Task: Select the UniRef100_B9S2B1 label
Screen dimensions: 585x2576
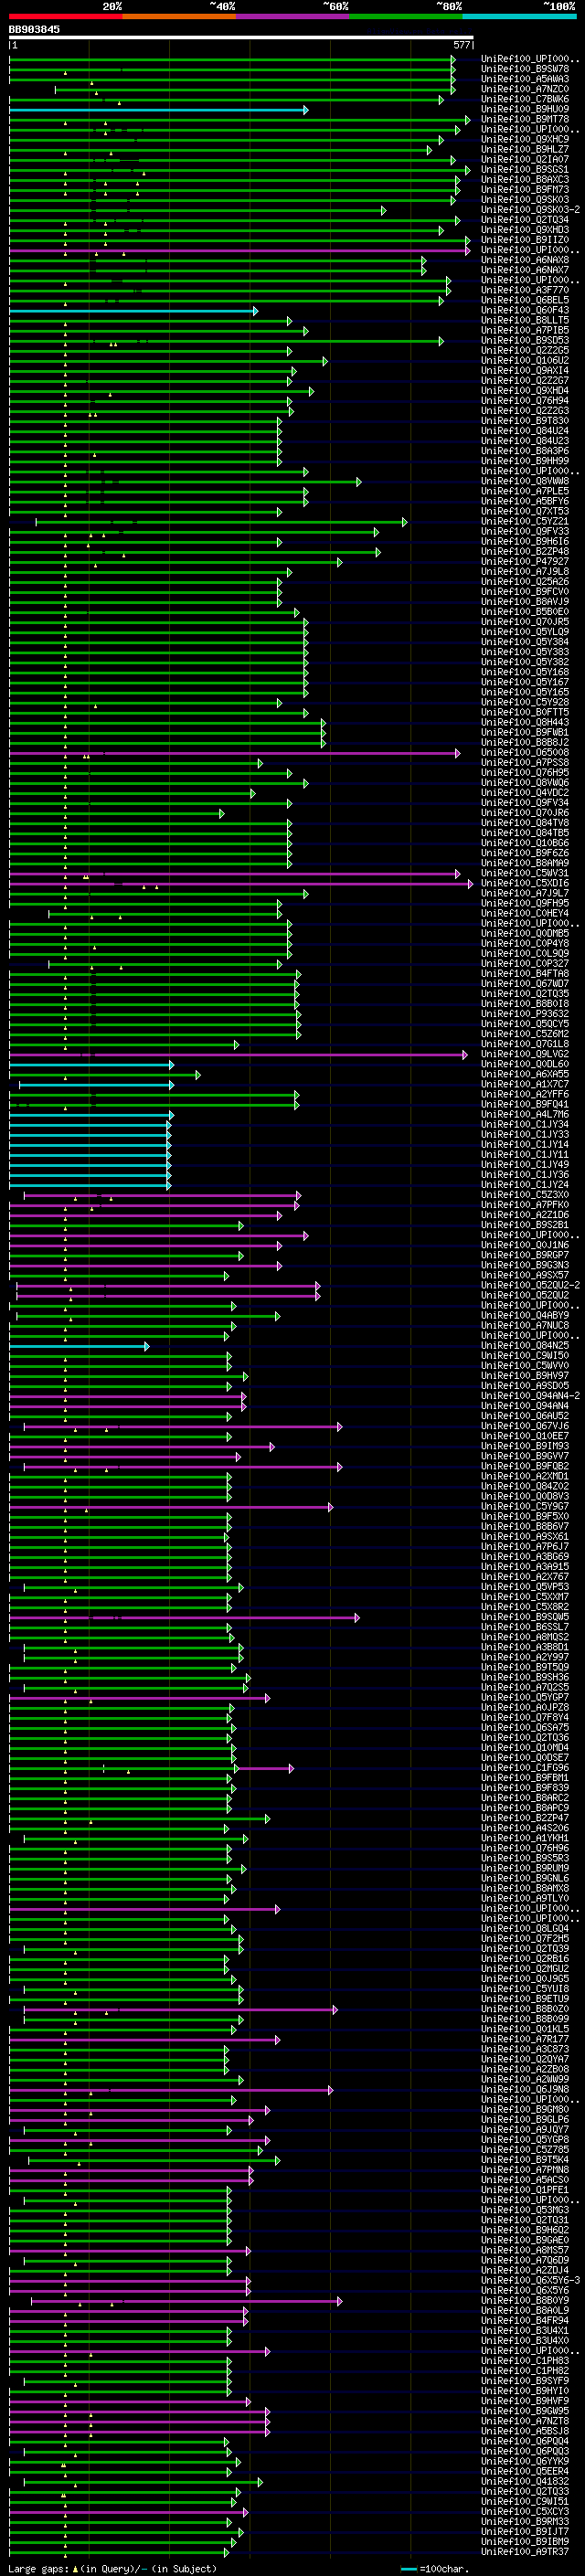Action: pos(525,1224)
